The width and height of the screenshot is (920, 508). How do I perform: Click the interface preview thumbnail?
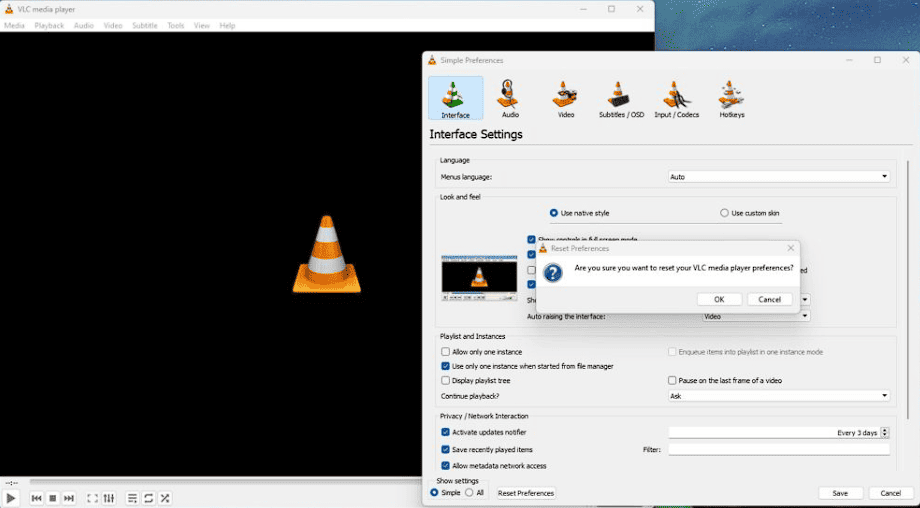click(x=479, y=278)
